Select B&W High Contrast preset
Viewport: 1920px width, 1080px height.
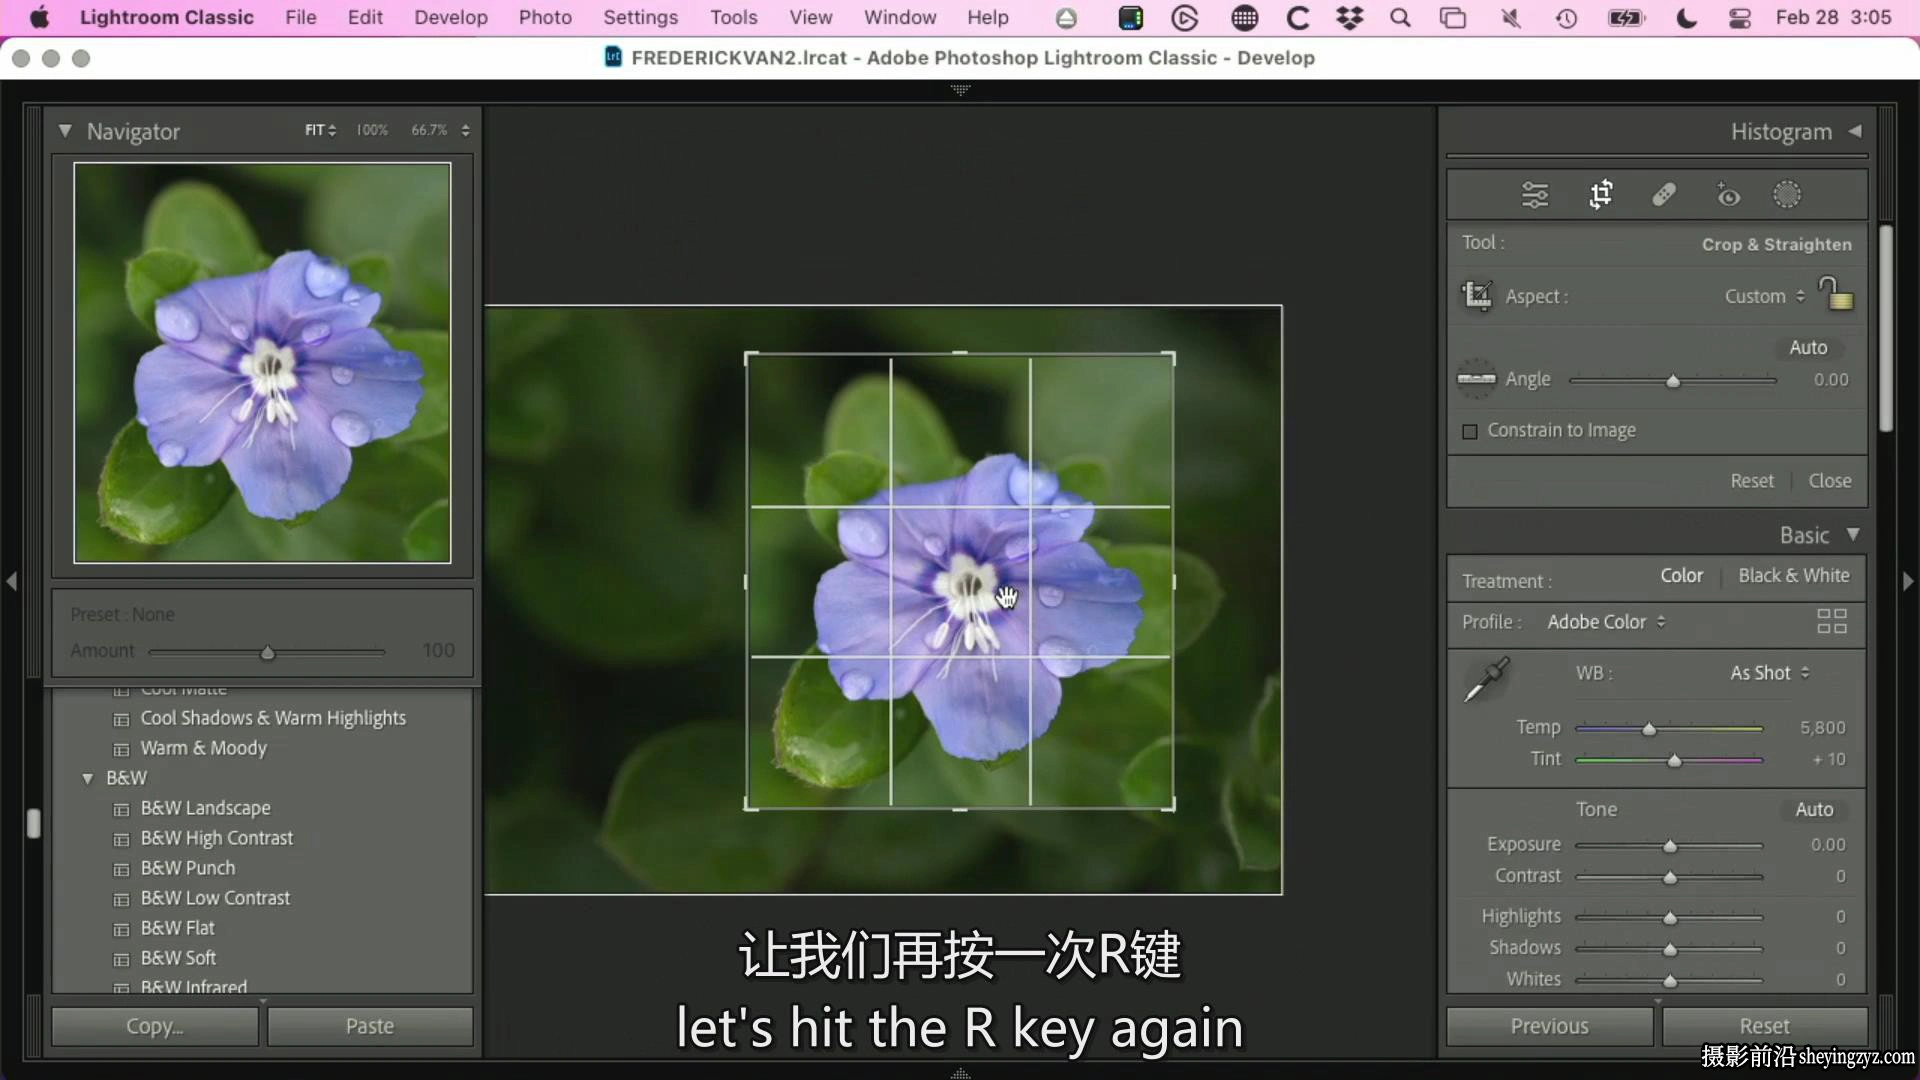coord(217,838)
